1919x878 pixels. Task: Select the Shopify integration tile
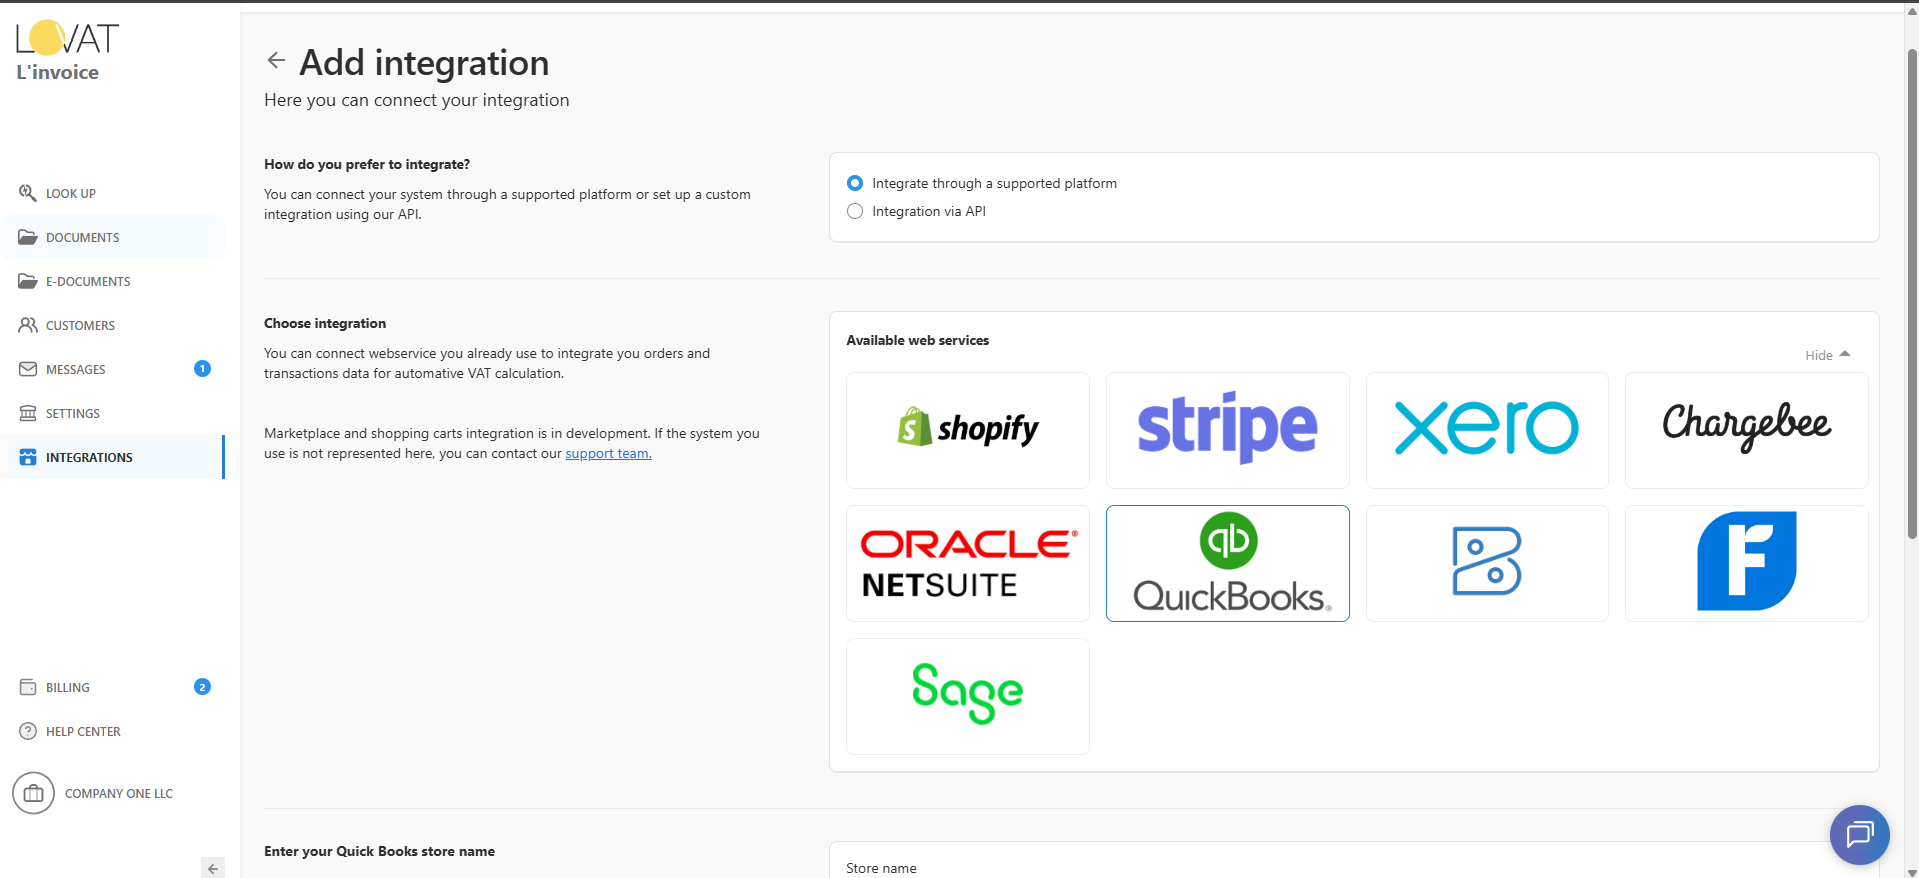[x=967, y=430]
